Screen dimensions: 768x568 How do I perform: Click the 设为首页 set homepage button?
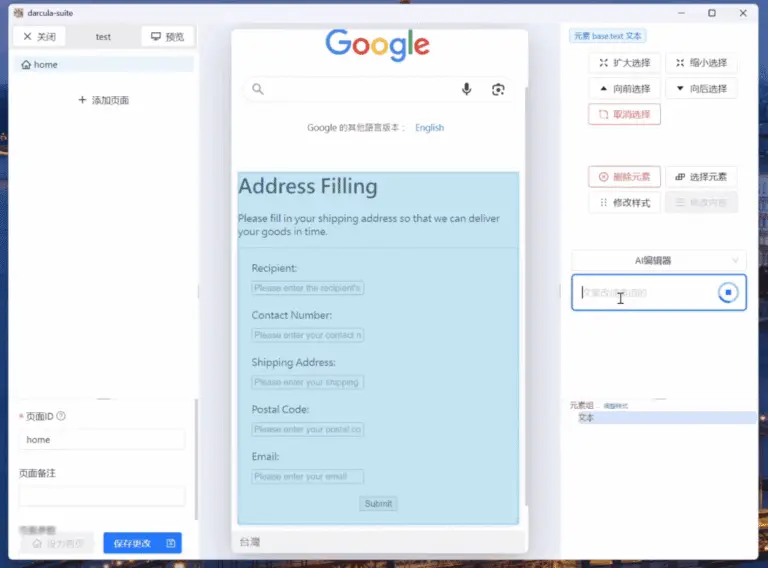tap(57, 544)
